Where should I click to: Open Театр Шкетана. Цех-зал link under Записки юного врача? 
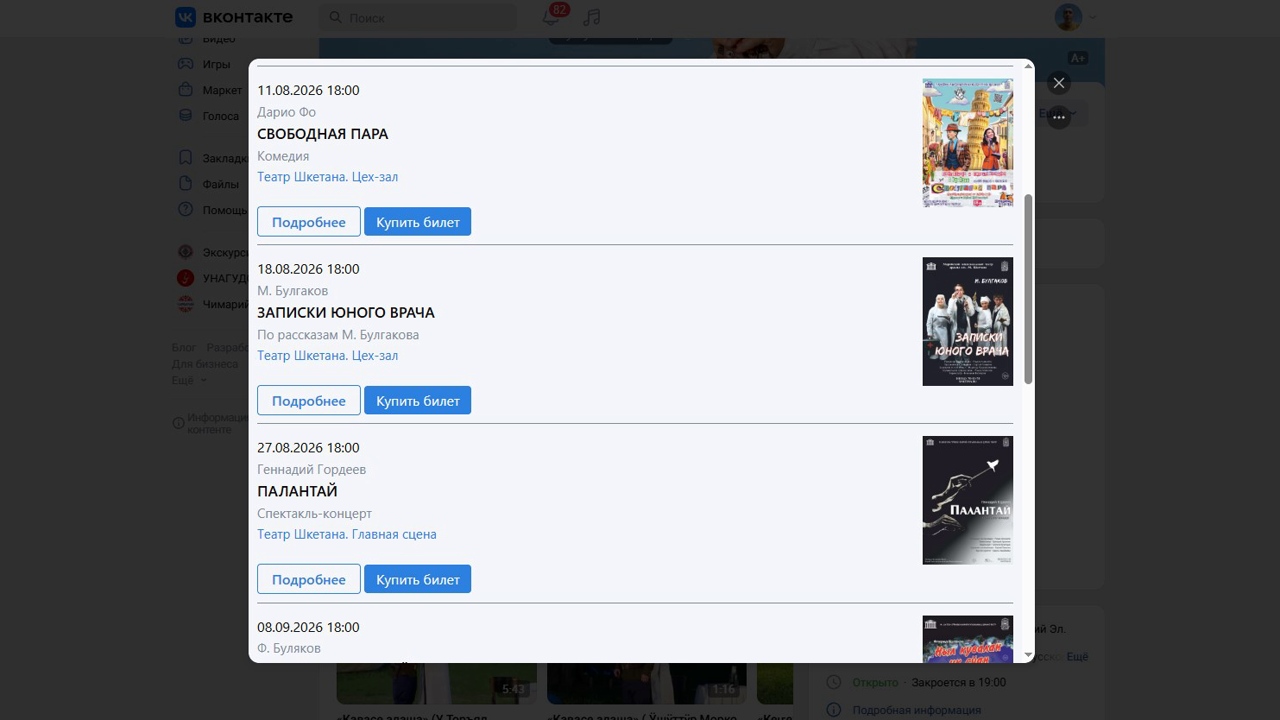pos(328,356)
